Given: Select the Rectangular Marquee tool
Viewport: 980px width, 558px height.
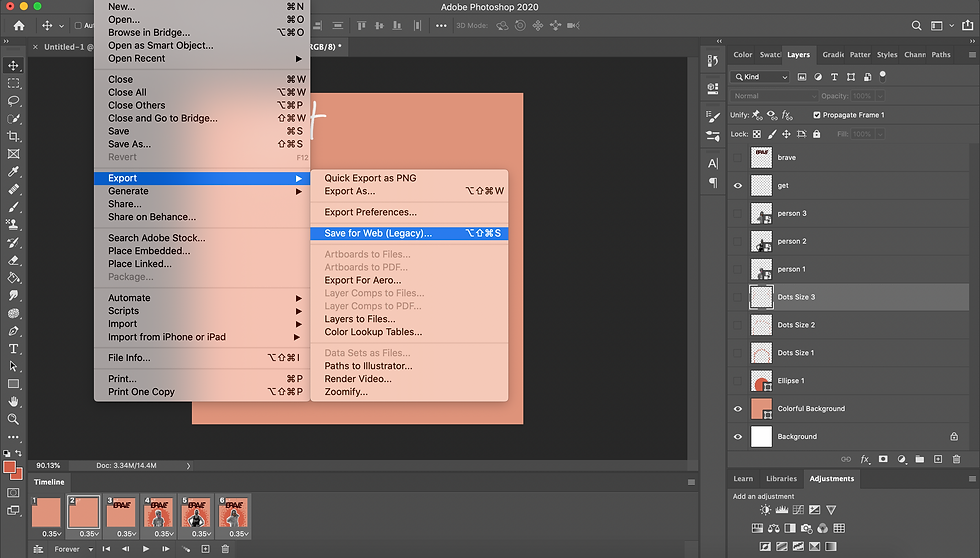Looking at the screenshot, I should click(x=13, y=83).
